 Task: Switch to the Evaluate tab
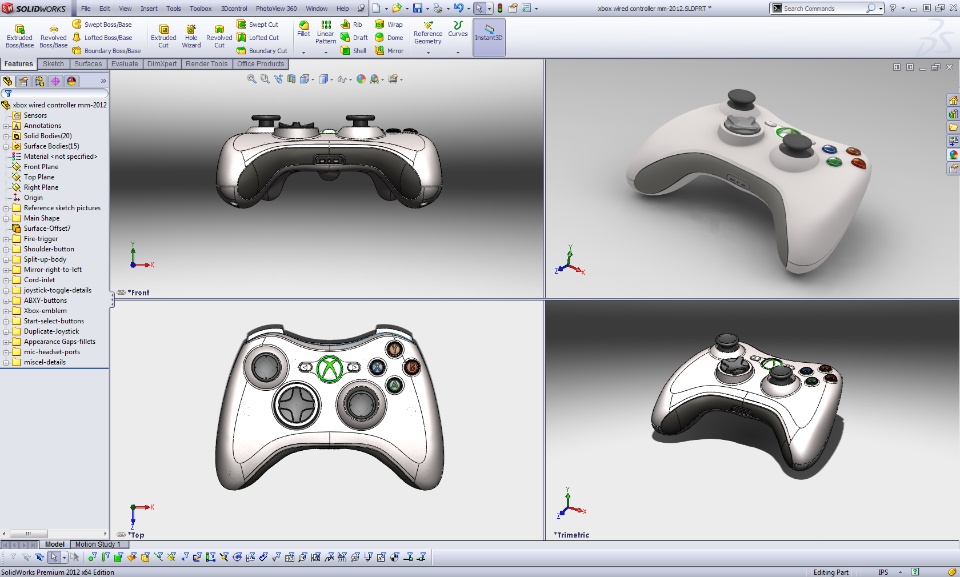(125, 64)
